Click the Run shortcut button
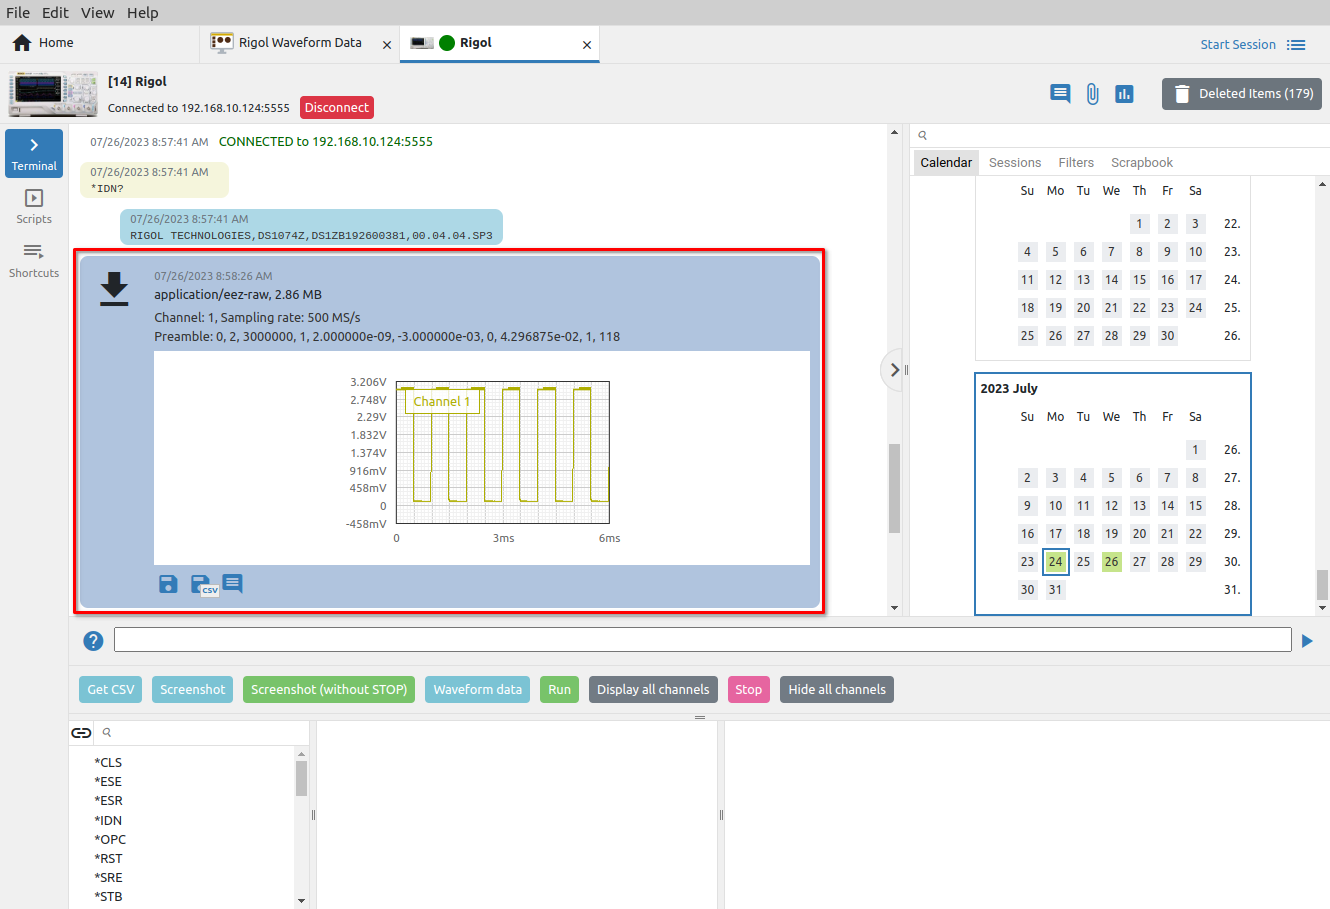The height and width of the screenshot is (909, 1330). click(x=560, y=690)
